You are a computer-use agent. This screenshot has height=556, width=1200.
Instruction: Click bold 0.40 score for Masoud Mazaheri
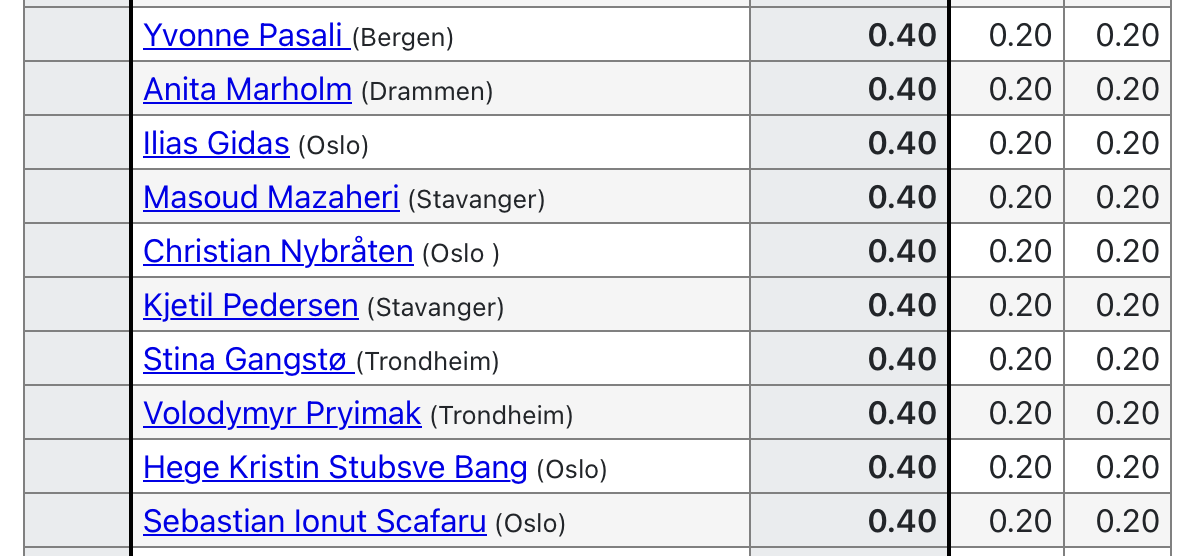[x=902, y=198]
